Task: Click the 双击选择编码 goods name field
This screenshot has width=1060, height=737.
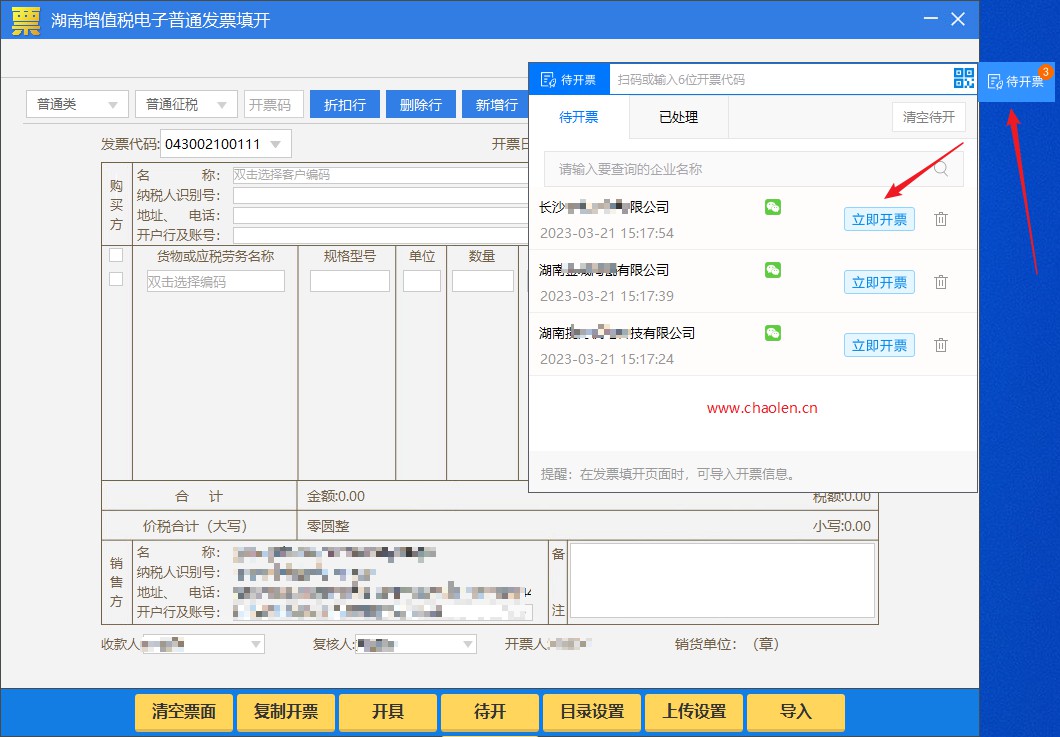Action: (x=216, y=281)
